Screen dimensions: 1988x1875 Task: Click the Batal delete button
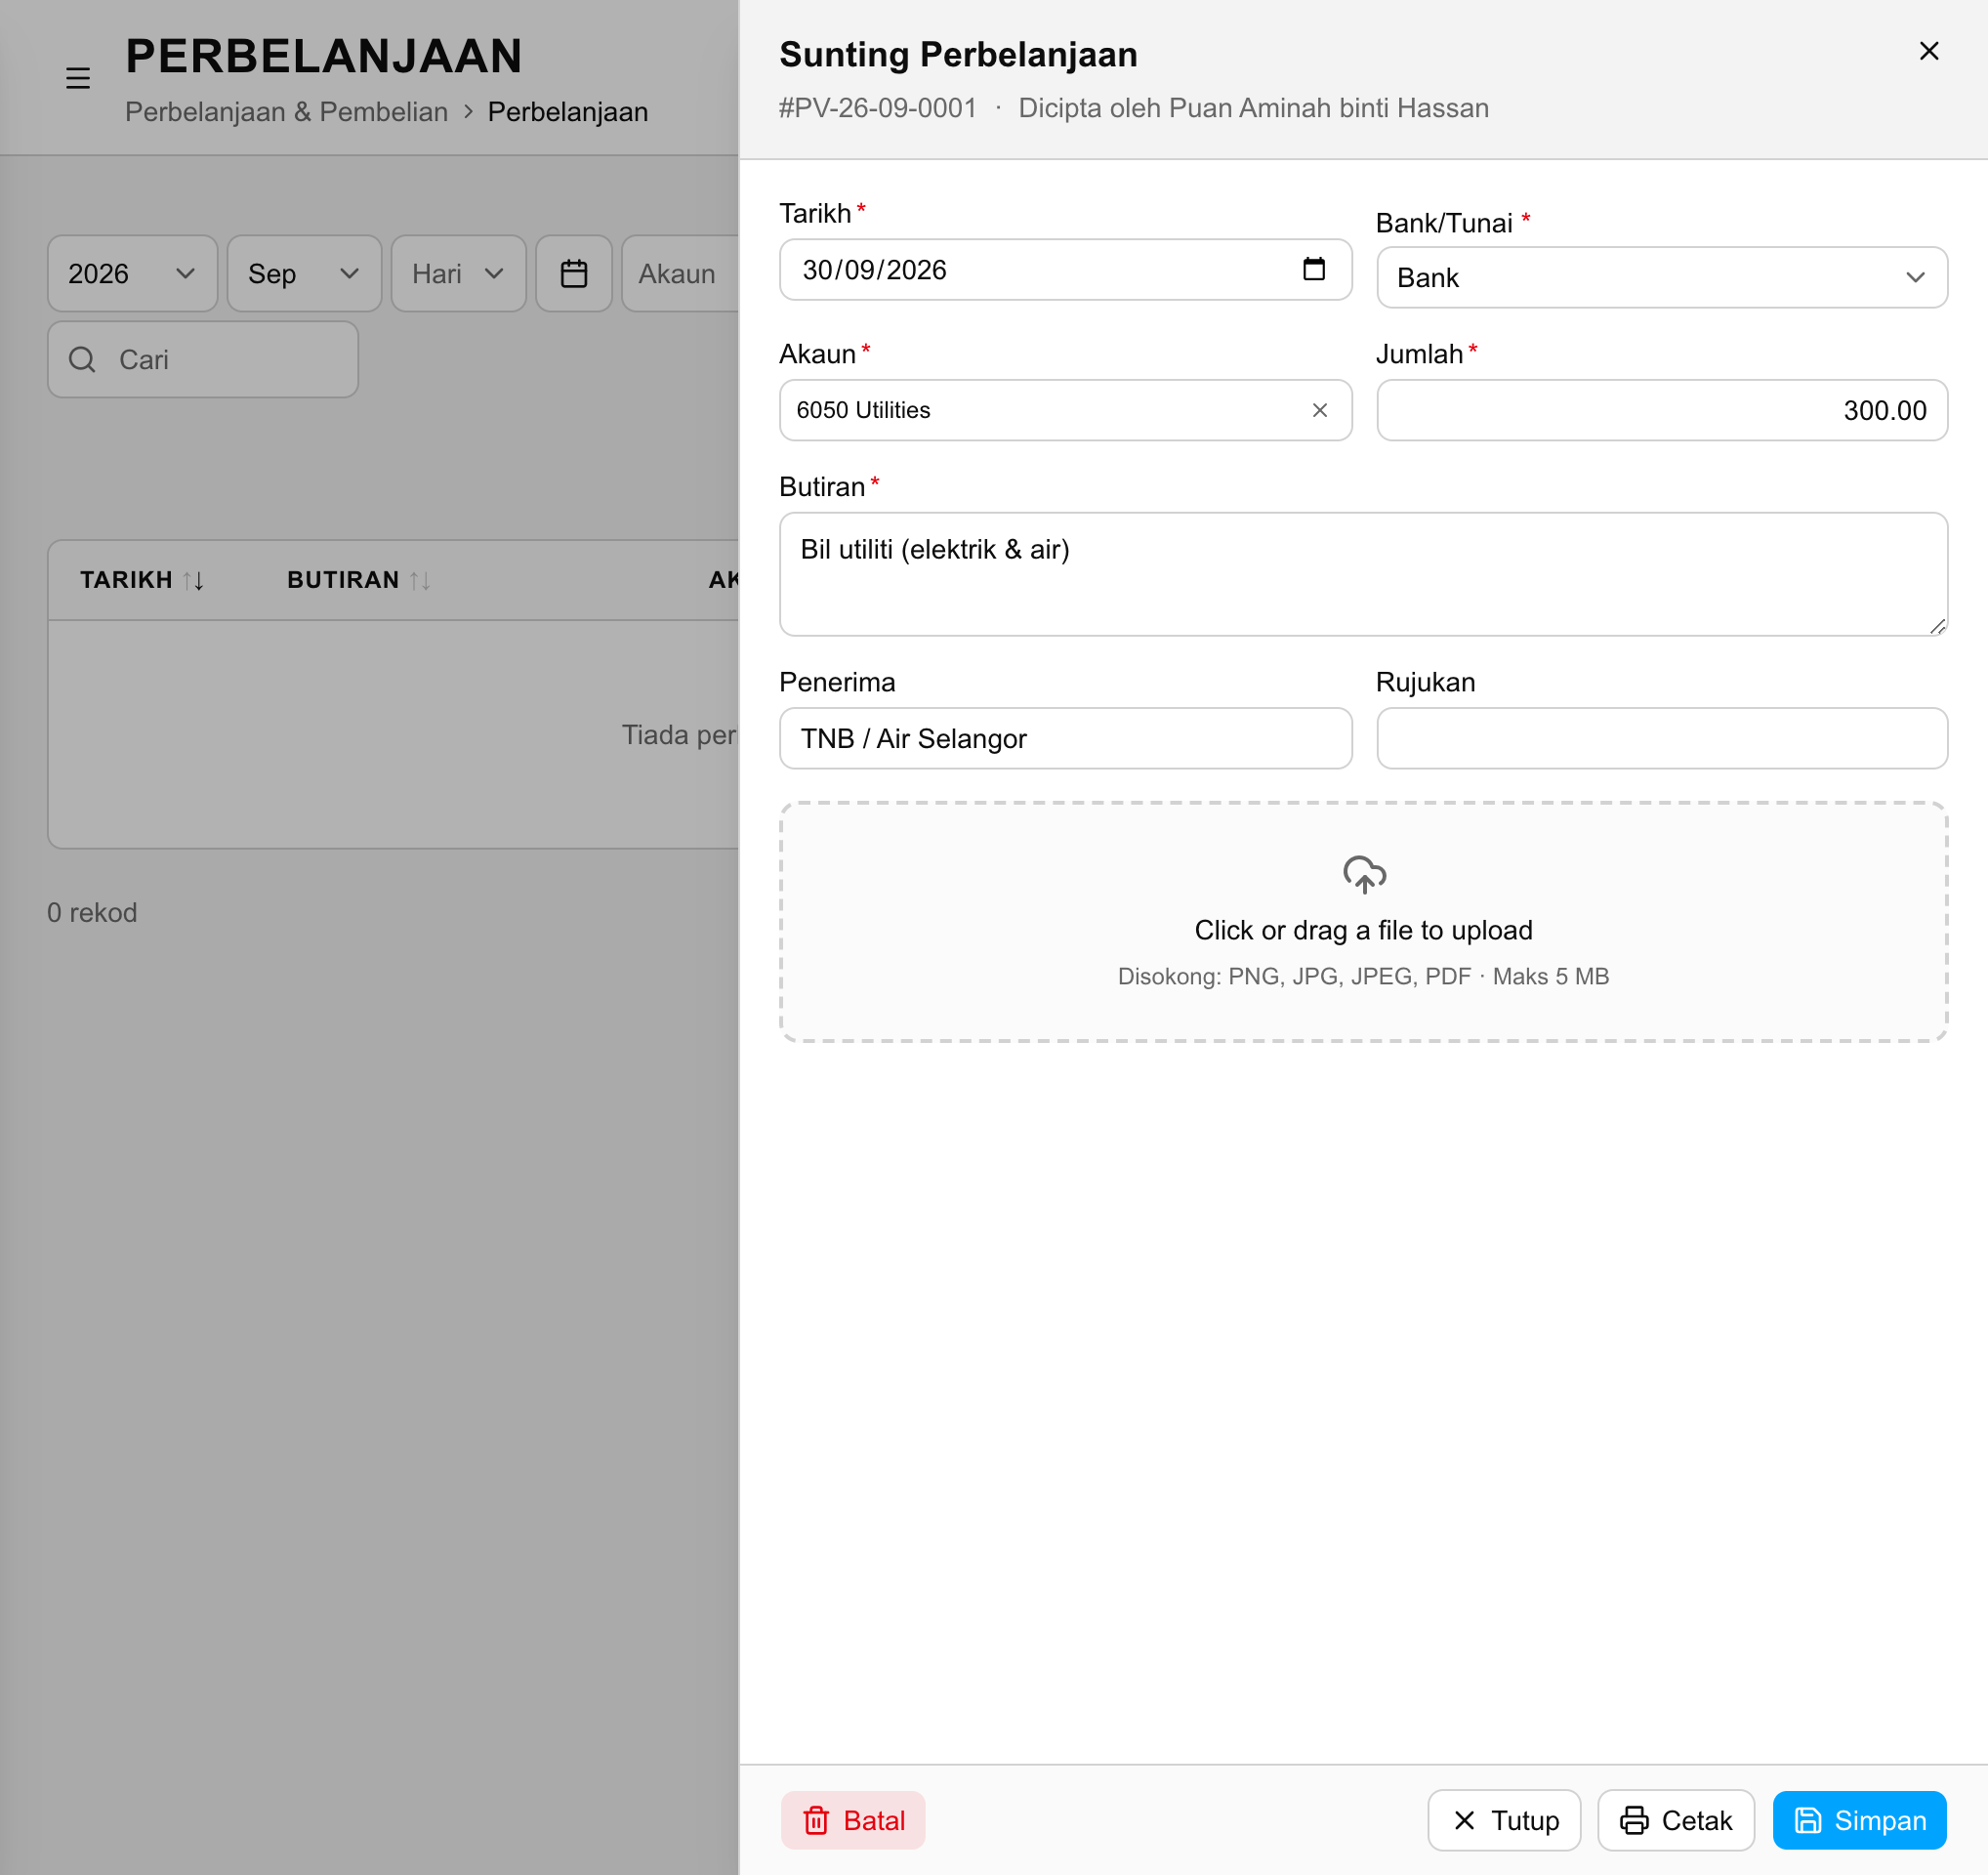tap(853, 1820)
